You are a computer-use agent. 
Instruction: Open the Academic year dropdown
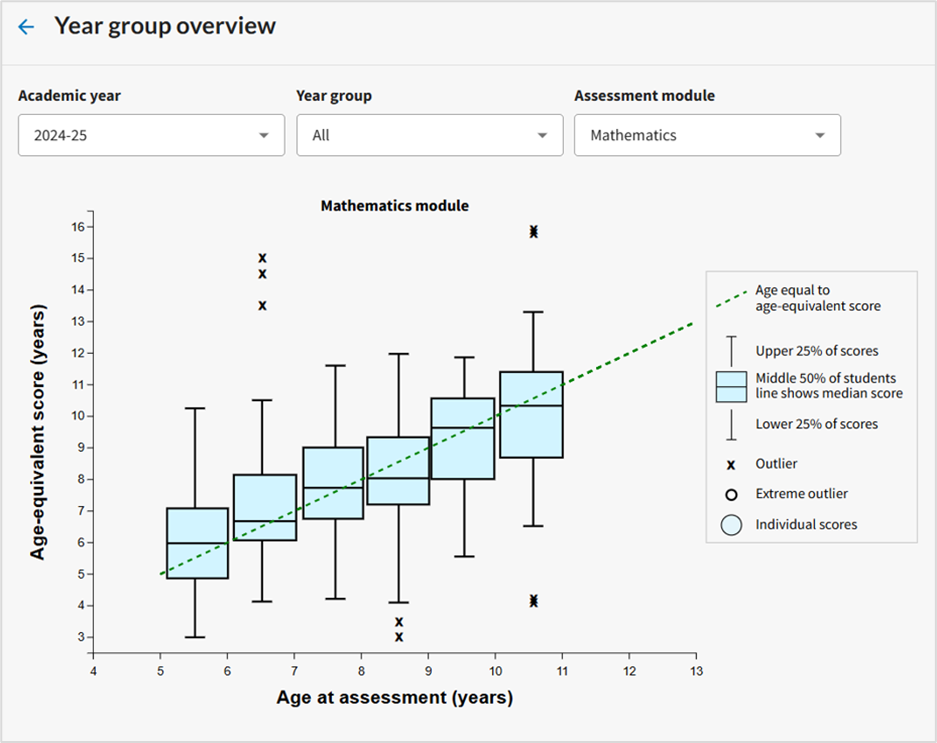[151, 135]
